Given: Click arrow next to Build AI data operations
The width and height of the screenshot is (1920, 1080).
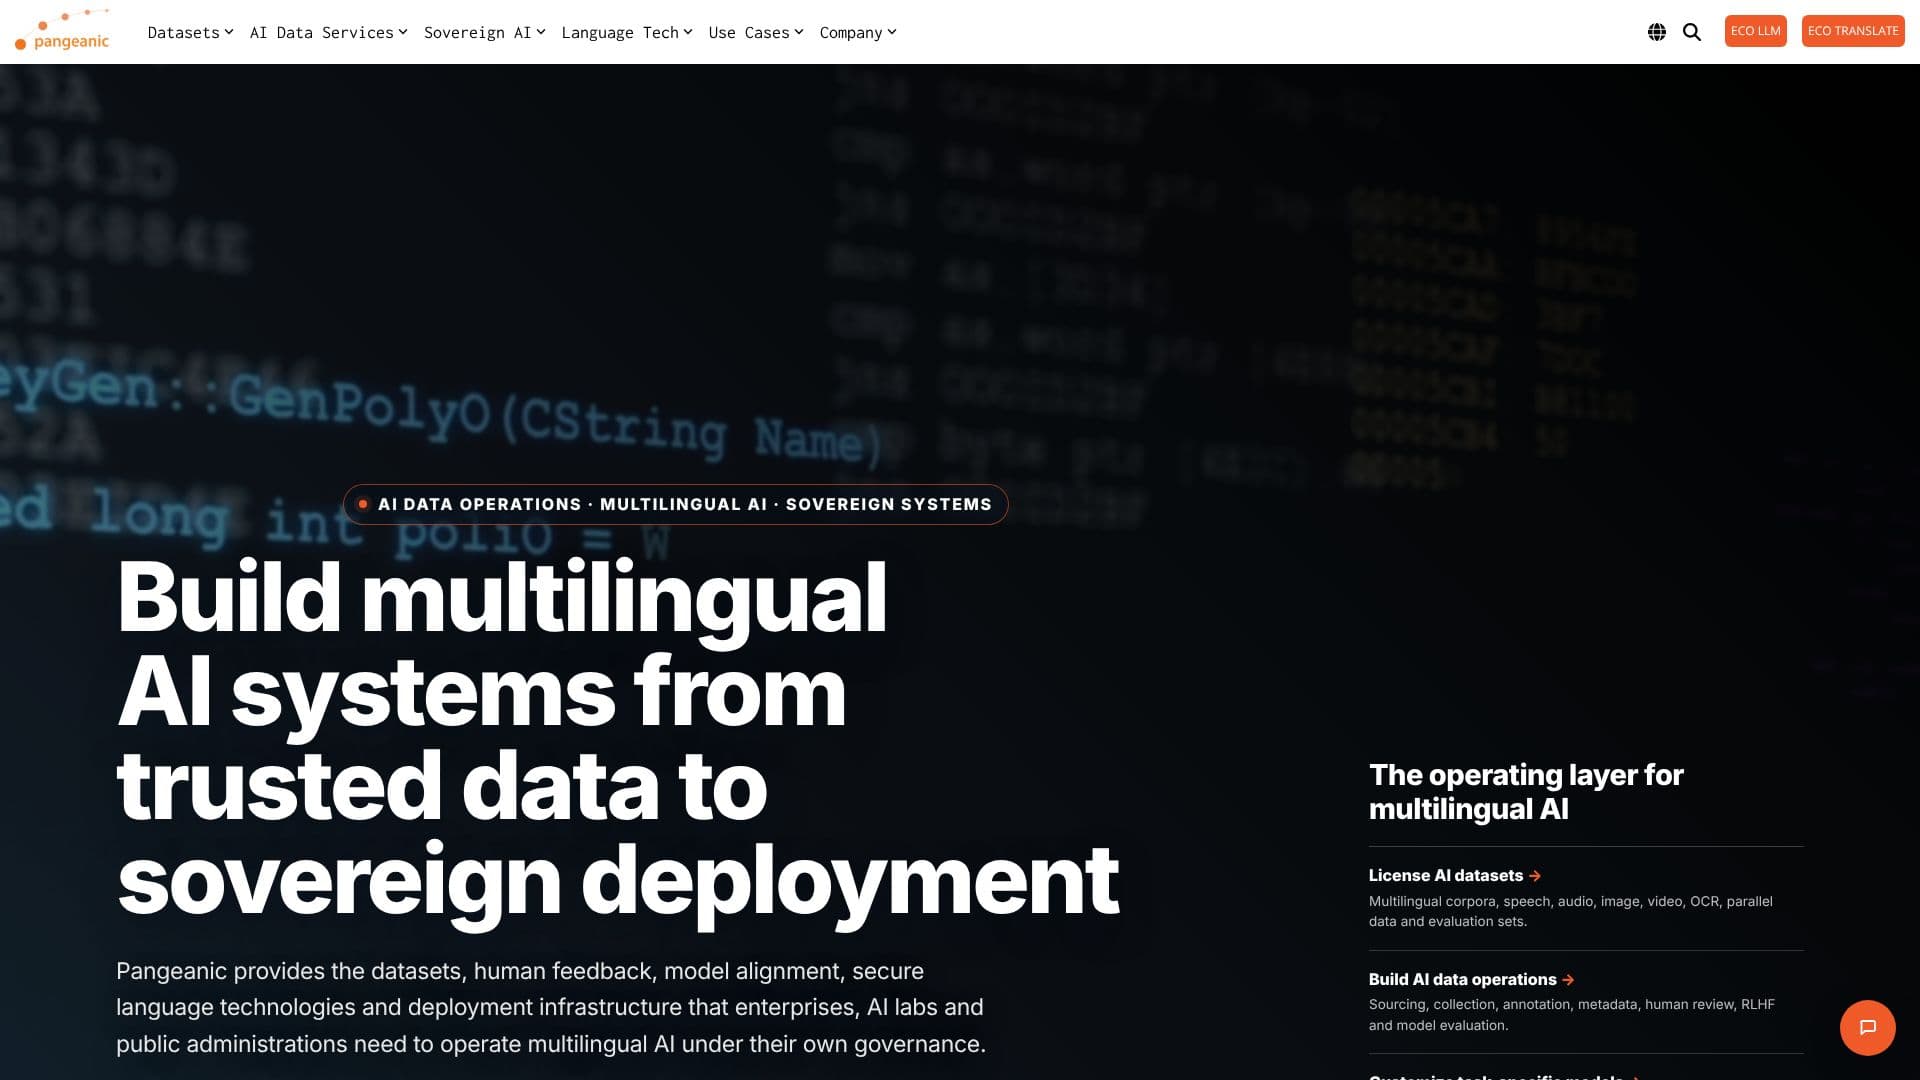Looking at the screenshot, I should (x=1568, y=980).
